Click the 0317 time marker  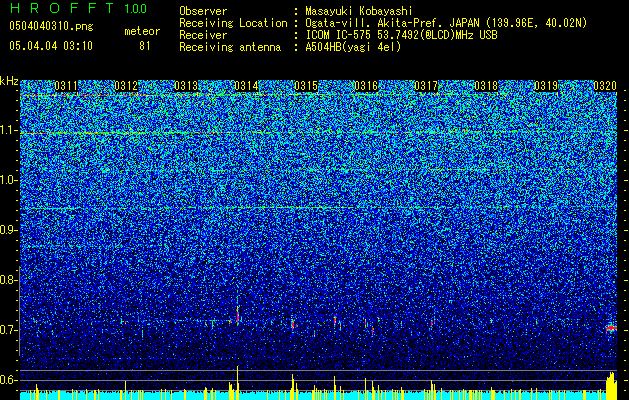pos(426,86)
